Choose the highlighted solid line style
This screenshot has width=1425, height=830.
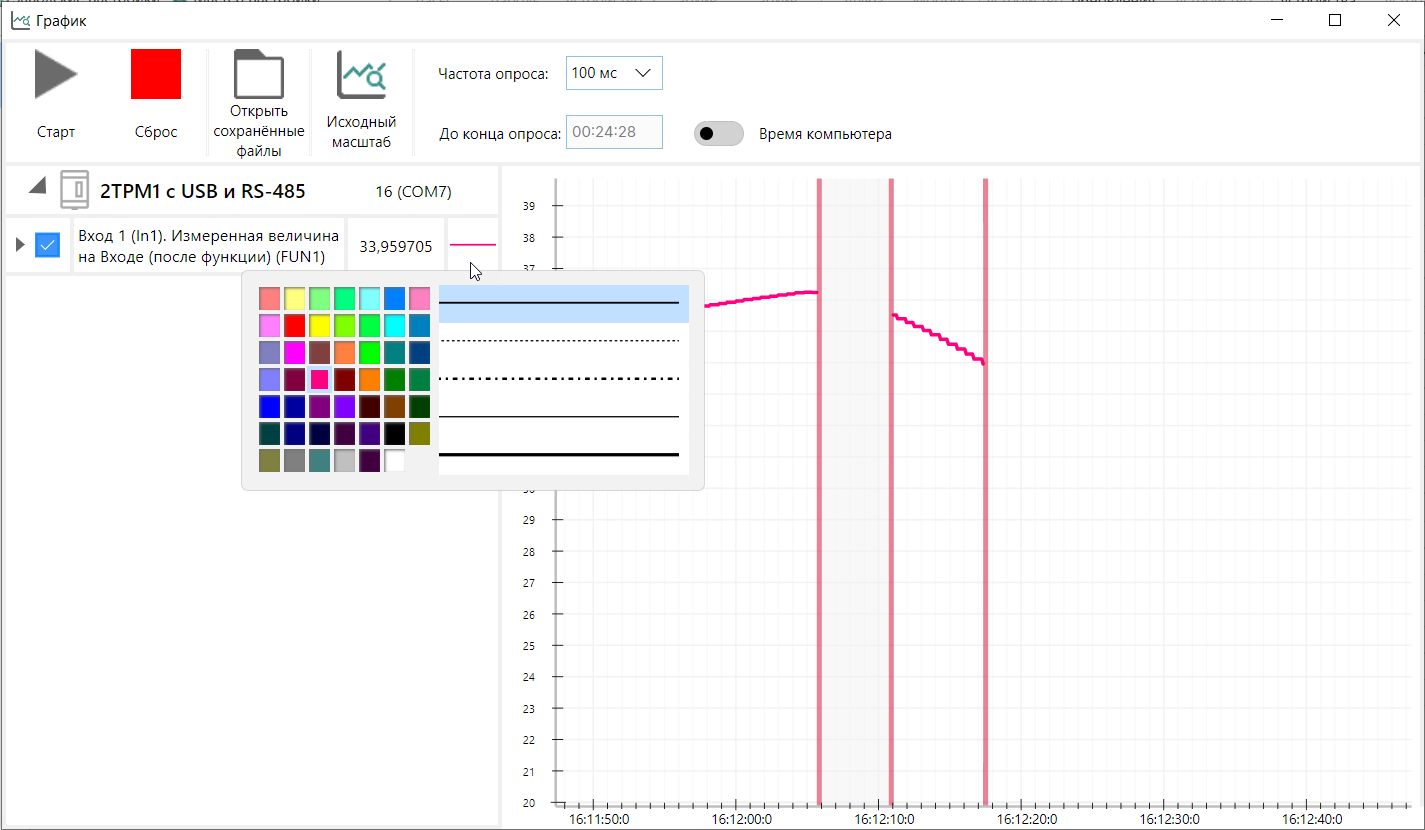point(564,304)
